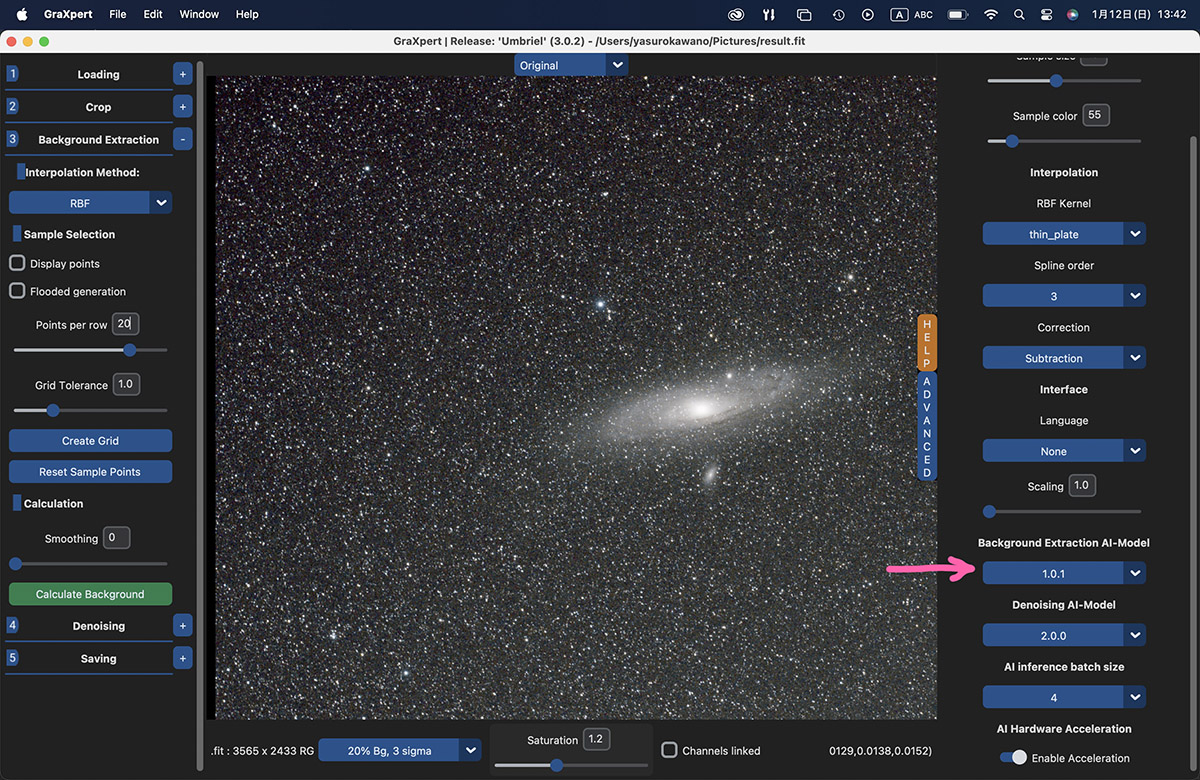
Task: Adjust the Scaling slider
Action: click(x=1064, y=511)
